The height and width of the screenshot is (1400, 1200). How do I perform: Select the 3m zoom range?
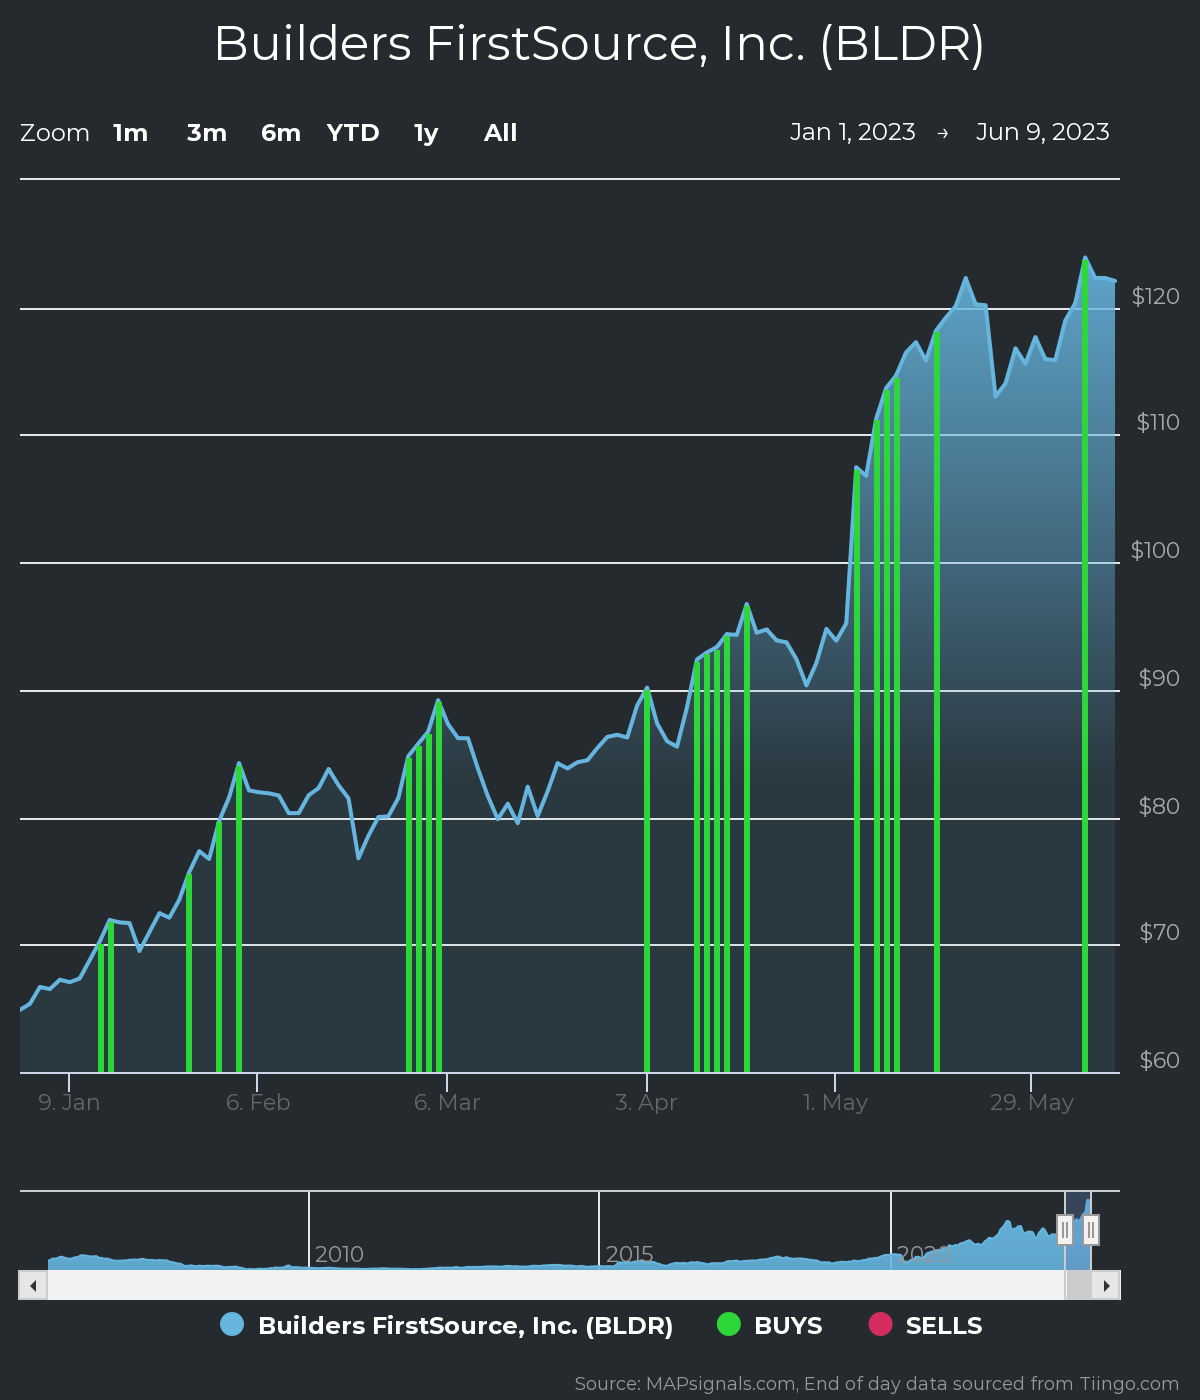tap(206, 133)
